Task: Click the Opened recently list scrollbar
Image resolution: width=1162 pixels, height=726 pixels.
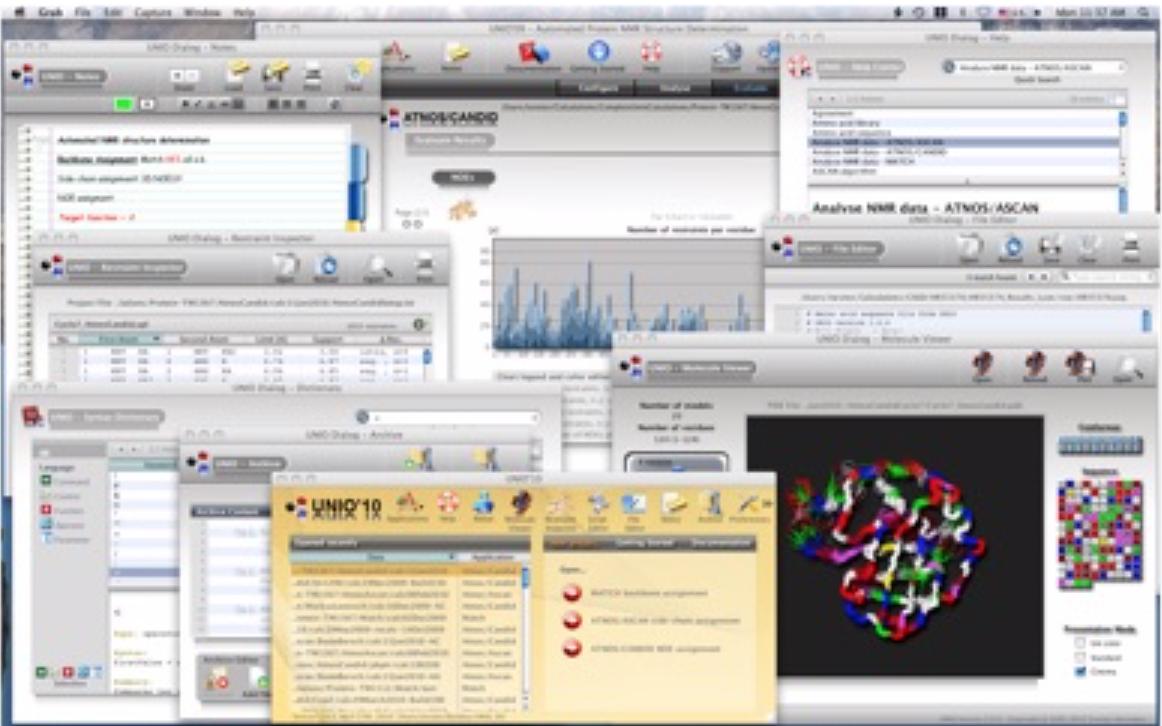Action: pos(526,637)
